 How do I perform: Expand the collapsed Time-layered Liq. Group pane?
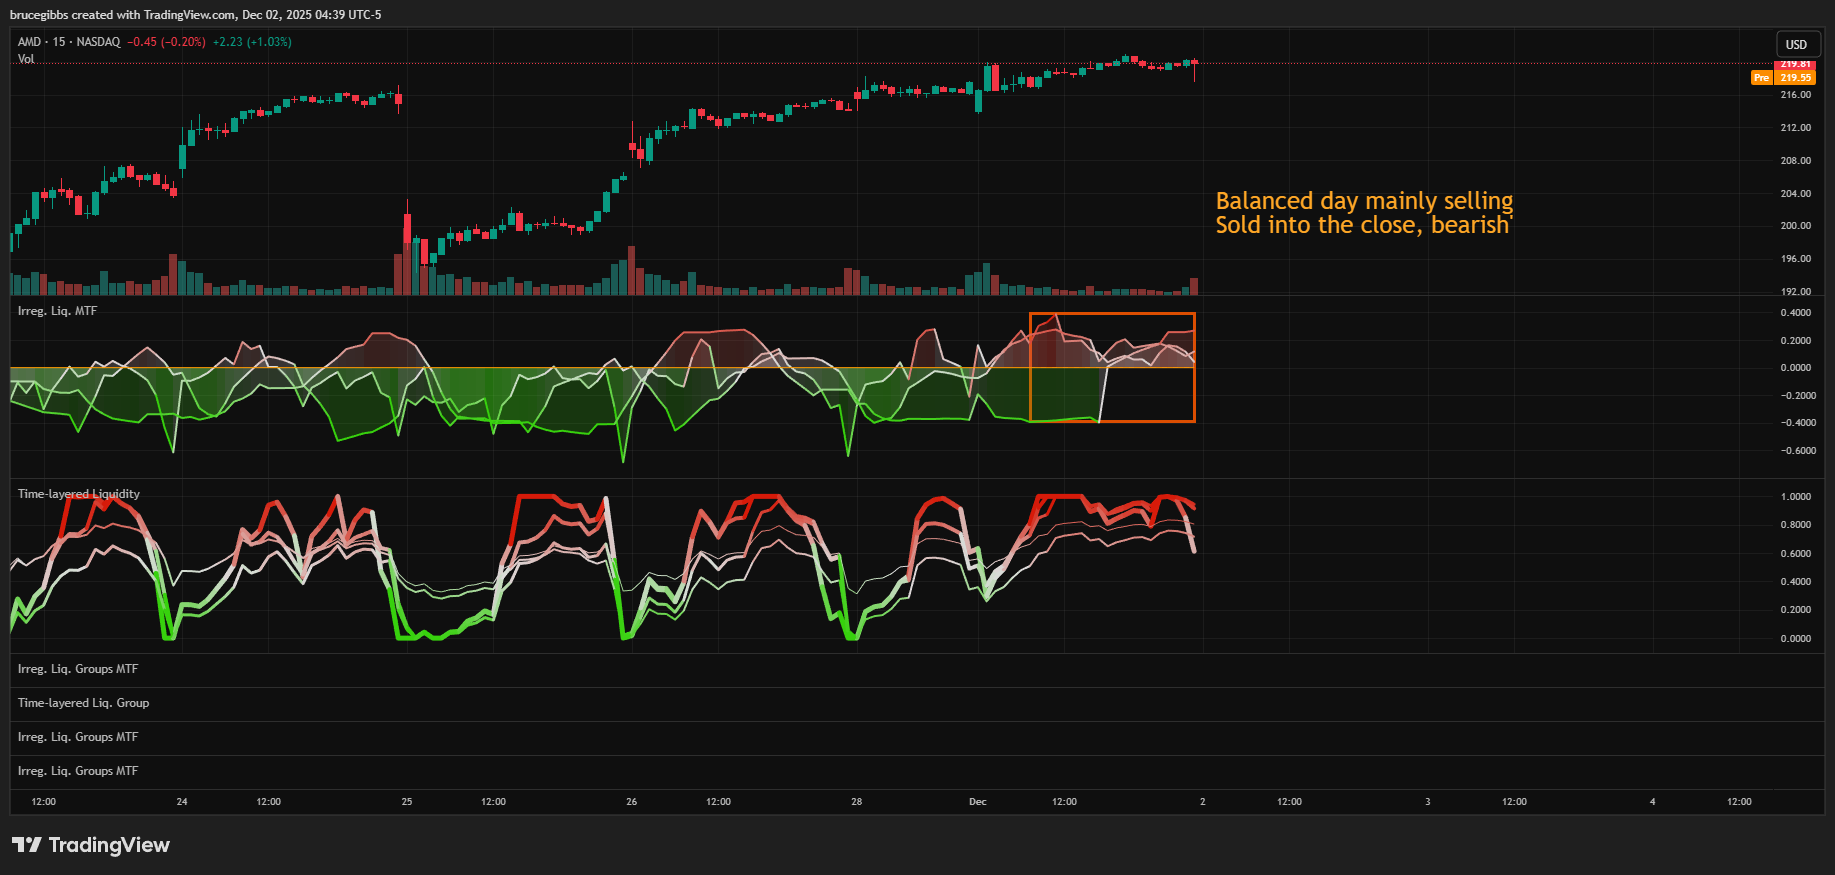click(x=83, y=703)
